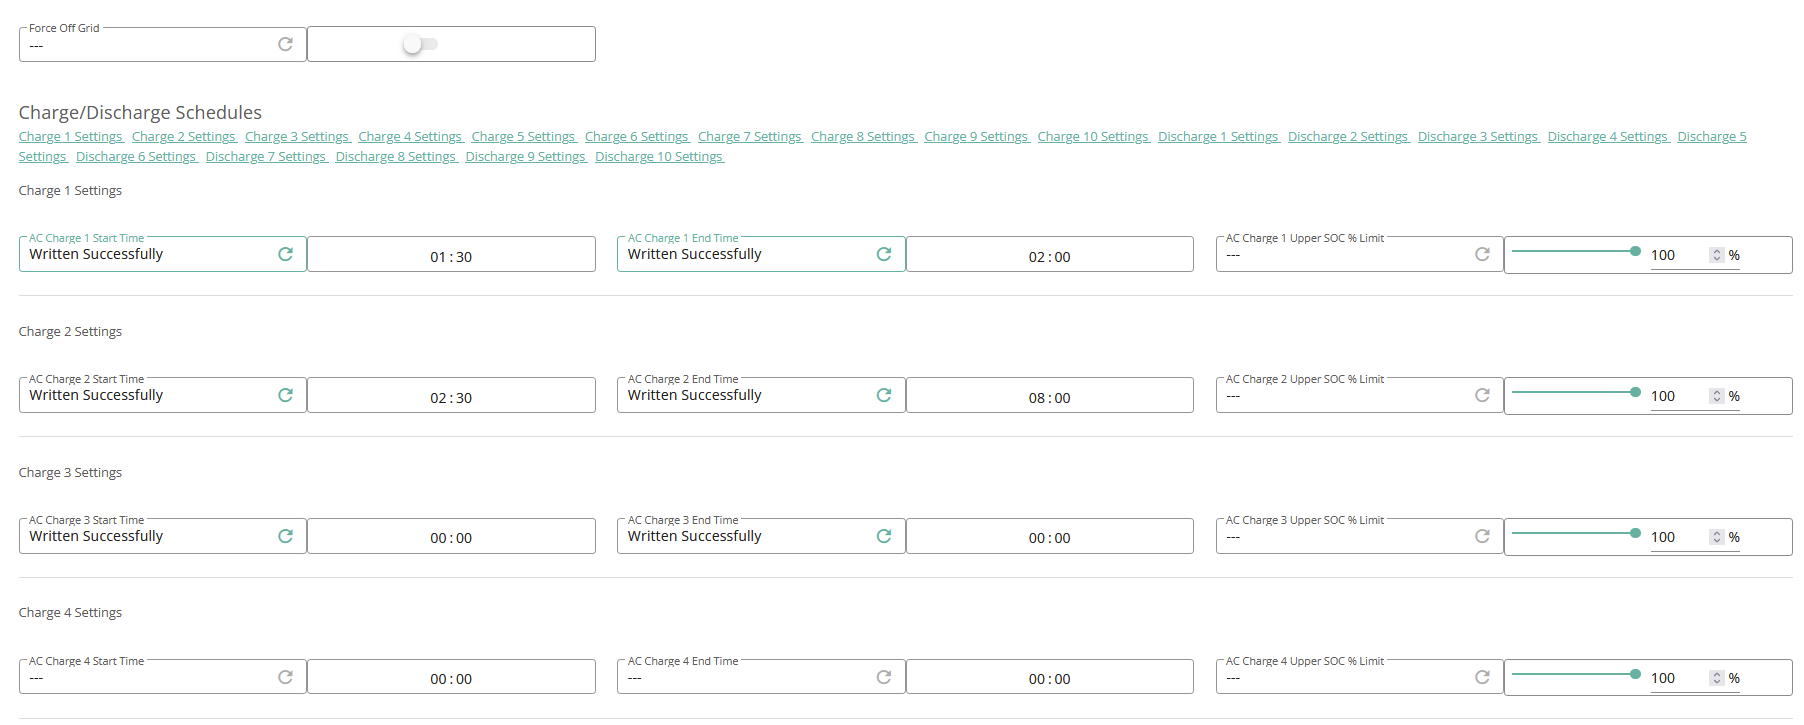Viewport: 1804px width, 725px height.
Task: Refresh AC Charge 1 Upper SOC Limit
Action: (1482, 254)
